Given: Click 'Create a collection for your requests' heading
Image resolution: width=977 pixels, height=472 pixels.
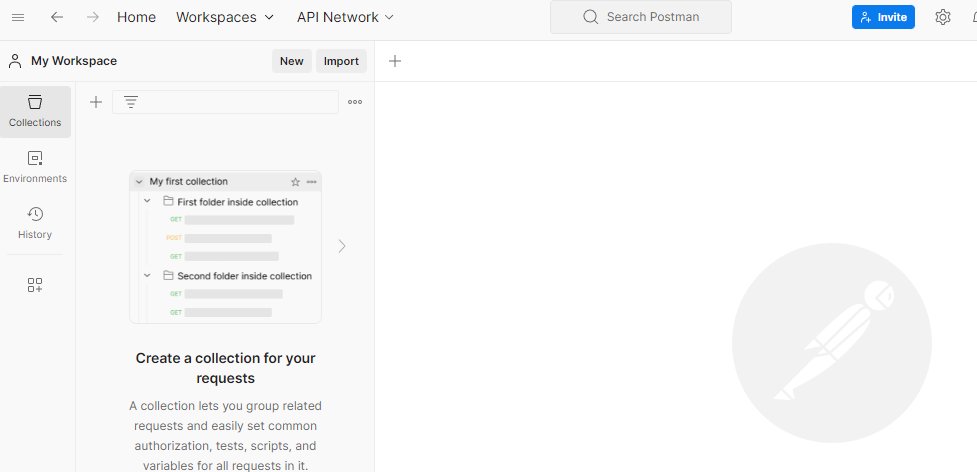Looking at the screenshot, I should tap(226, 368).
